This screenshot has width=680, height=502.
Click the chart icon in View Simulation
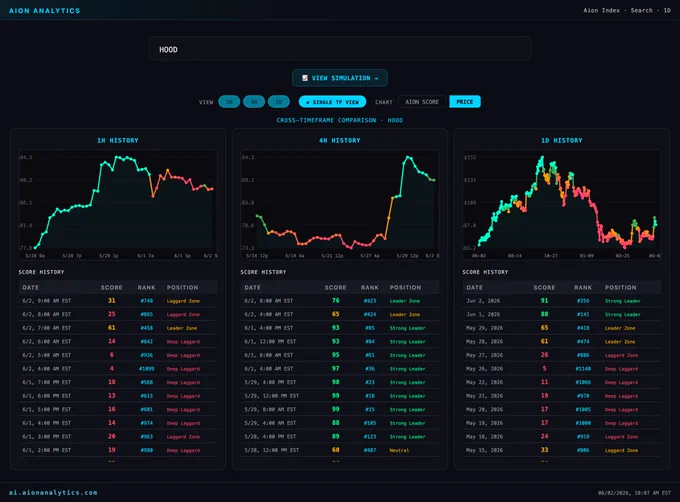[x=305, y=78]
